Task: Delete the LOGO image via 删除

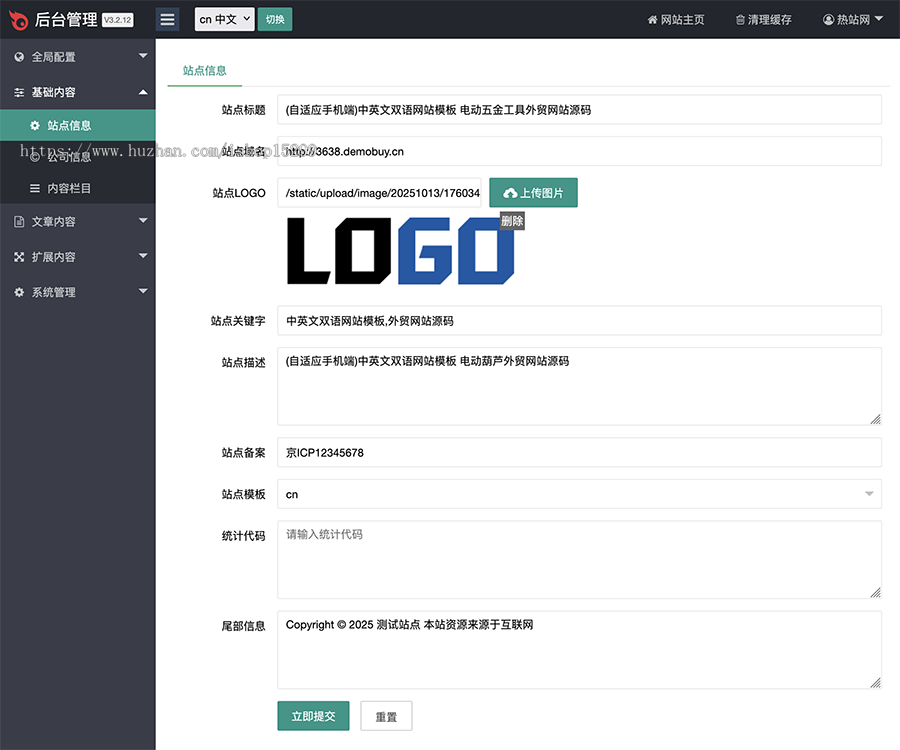Action: (512, 221)
